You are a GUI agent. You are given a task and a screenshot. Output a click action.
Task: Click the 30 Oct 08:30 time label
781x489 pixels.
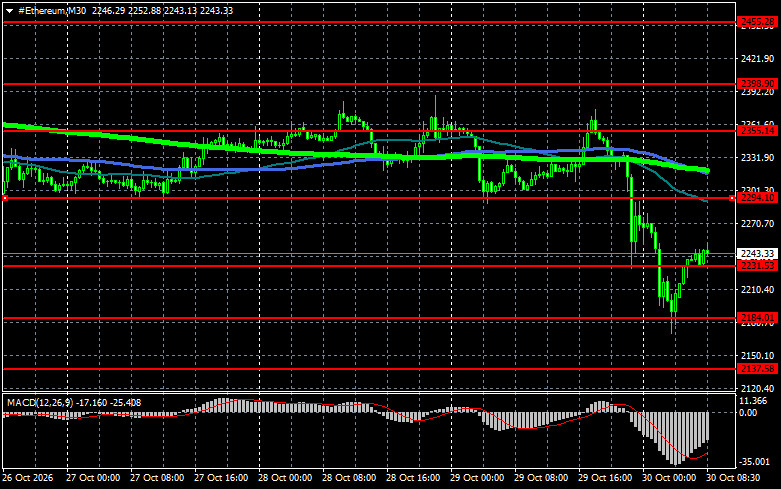[x=733, y=478]
